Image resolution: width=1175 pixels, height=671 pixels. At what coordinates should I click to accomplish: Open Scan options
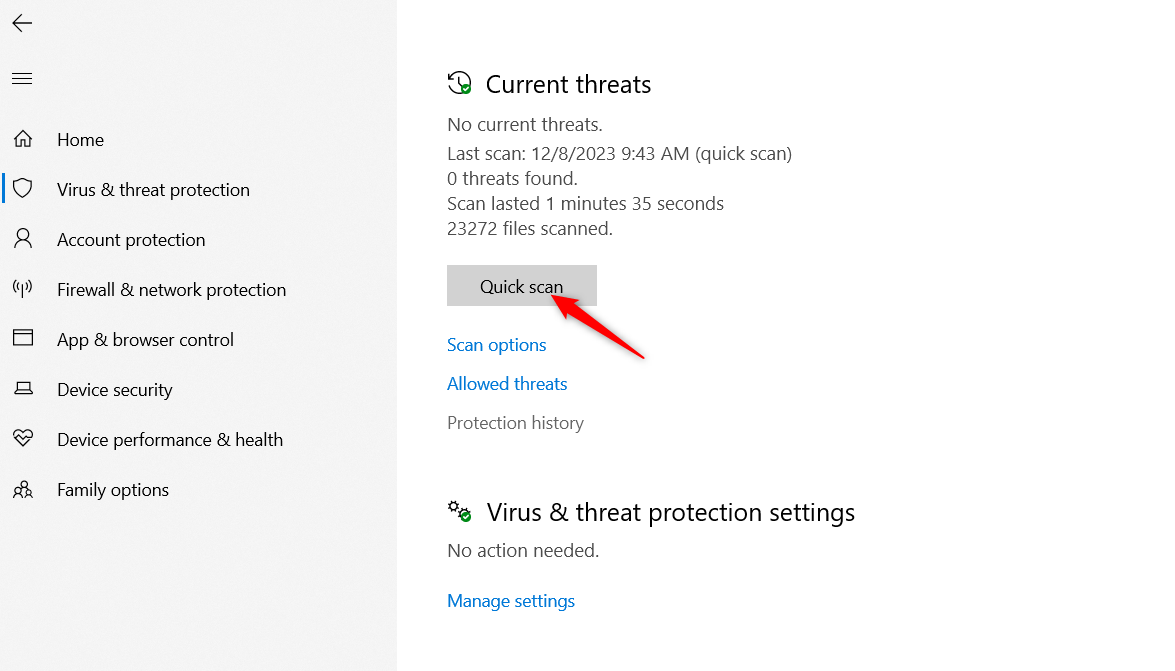pos(496,344)
